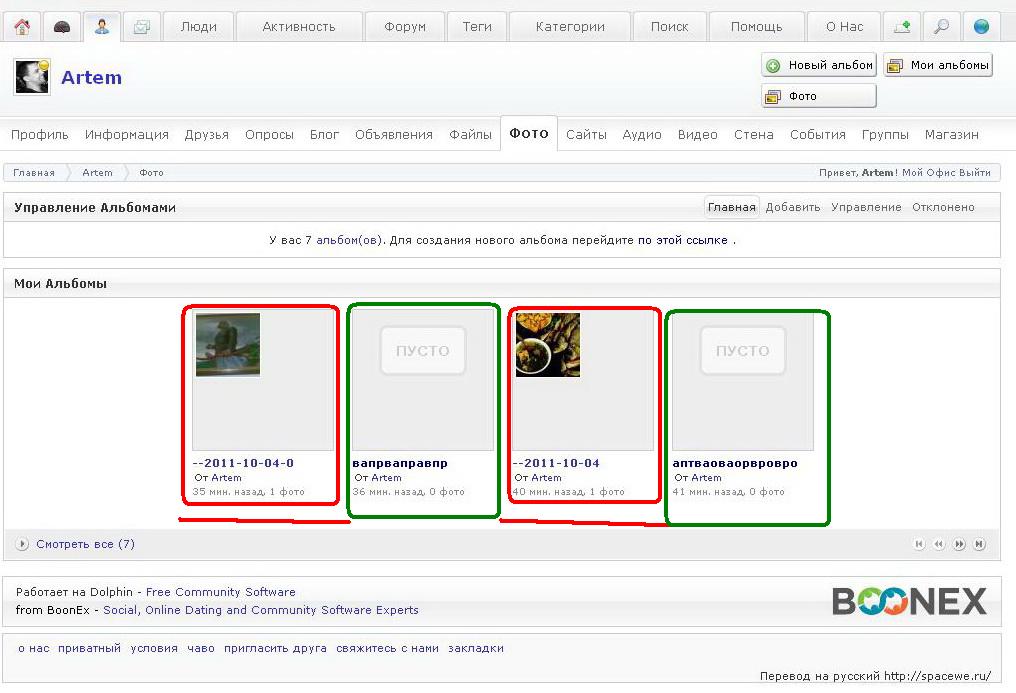Screen dimensions: 1016x693
Task: Open the Форум menu item
Action: pos(405,27)
